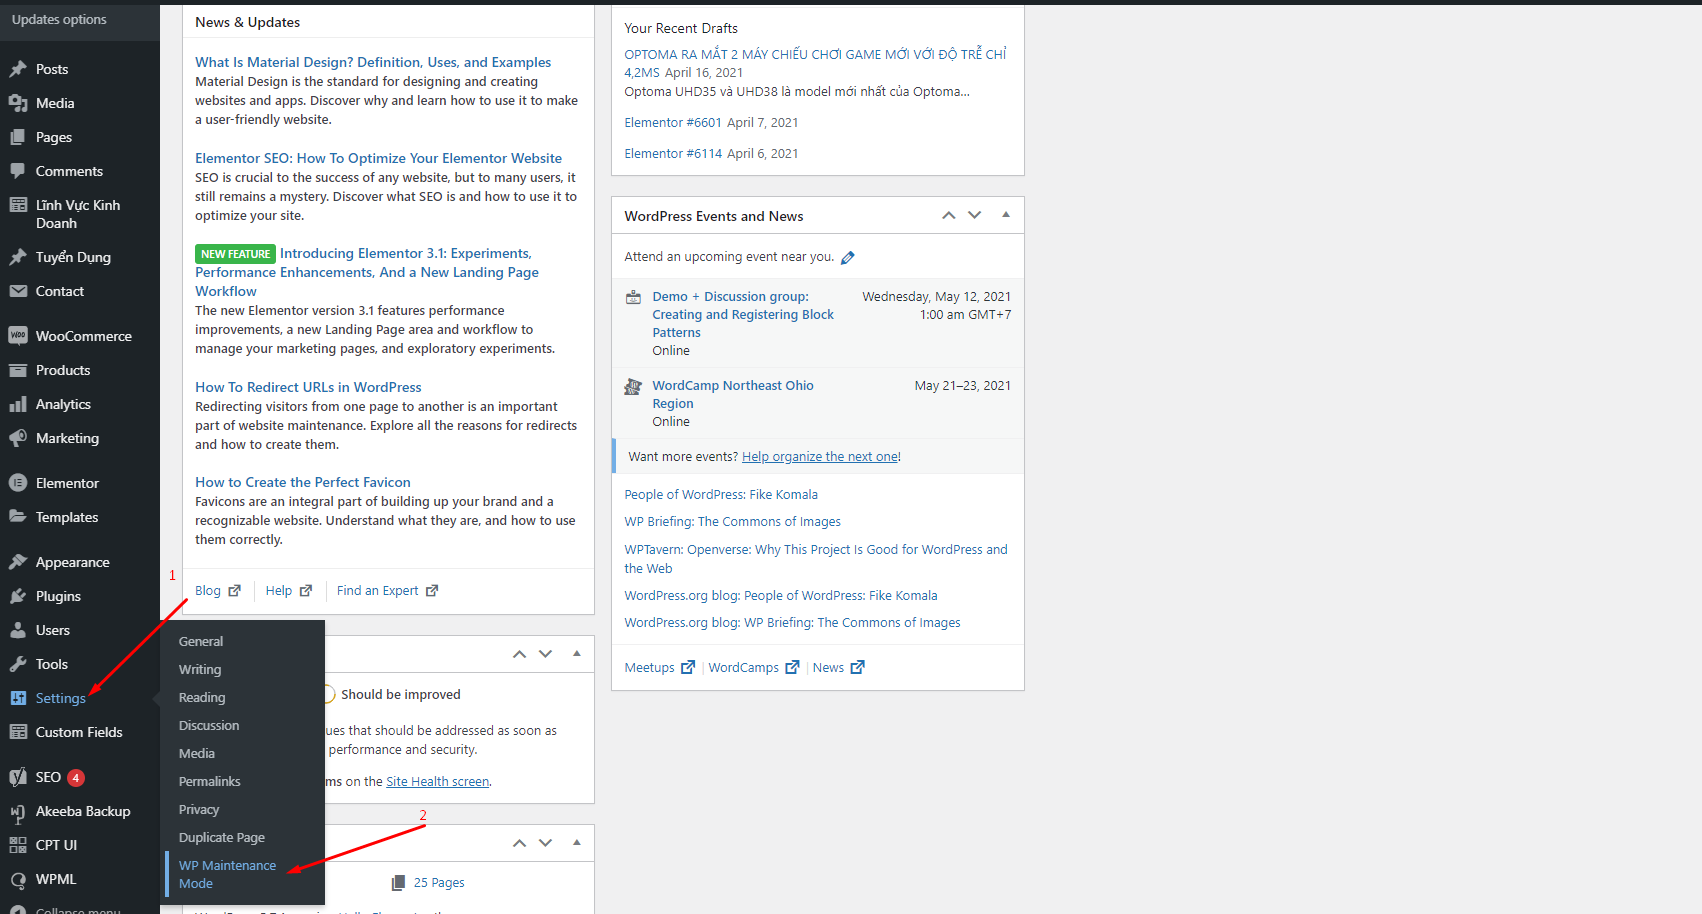This screenshot has height=914, width=1702.
Task: Open the Site Health screen link
Action: [438, 782]
